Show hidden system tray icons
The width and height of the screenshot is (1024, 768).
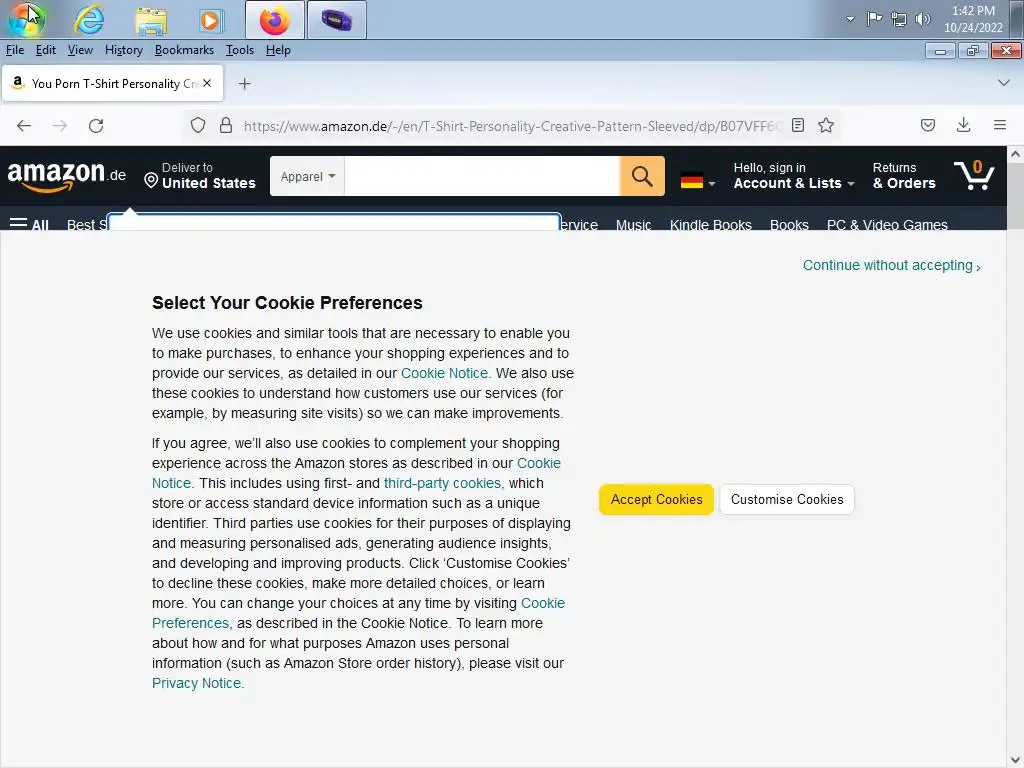[x=850, y=19]
